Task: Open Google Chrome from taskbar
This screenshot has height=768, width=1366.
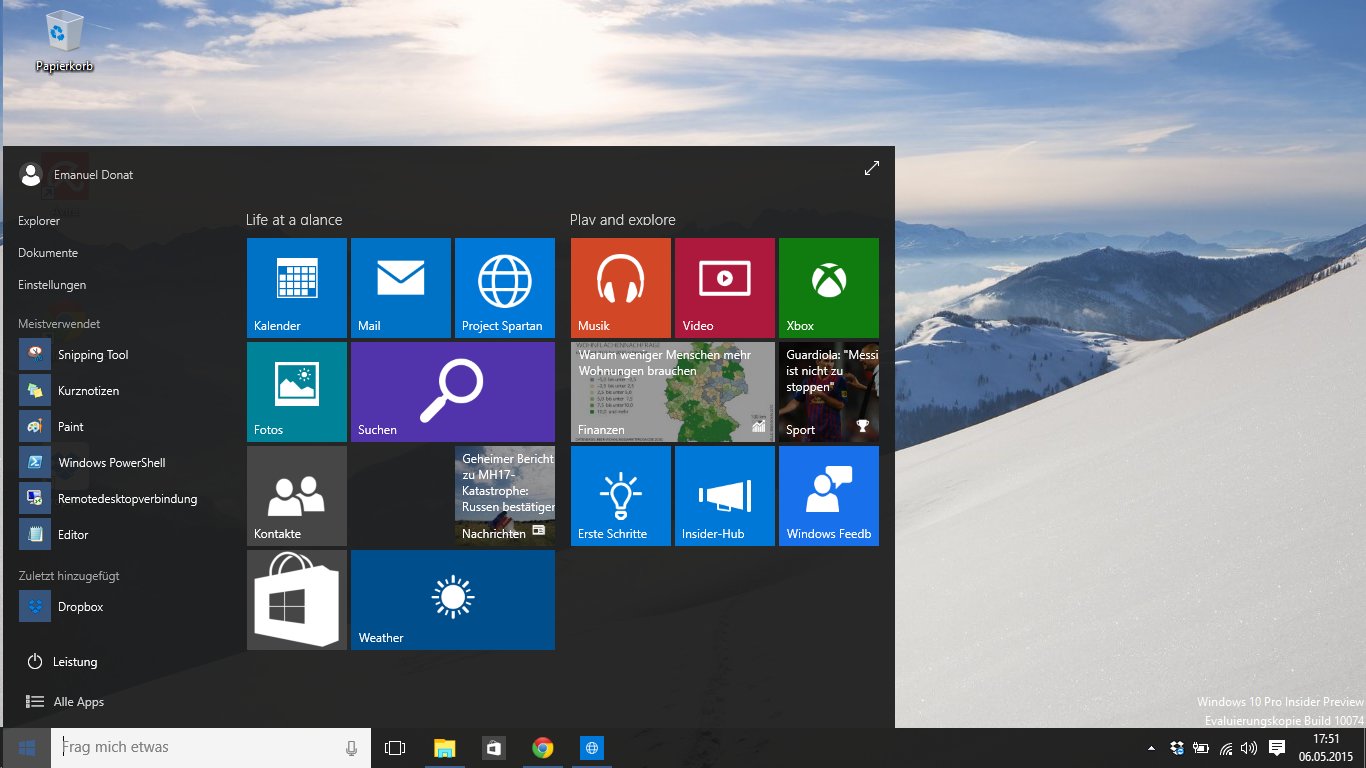Action: [542, 748]
